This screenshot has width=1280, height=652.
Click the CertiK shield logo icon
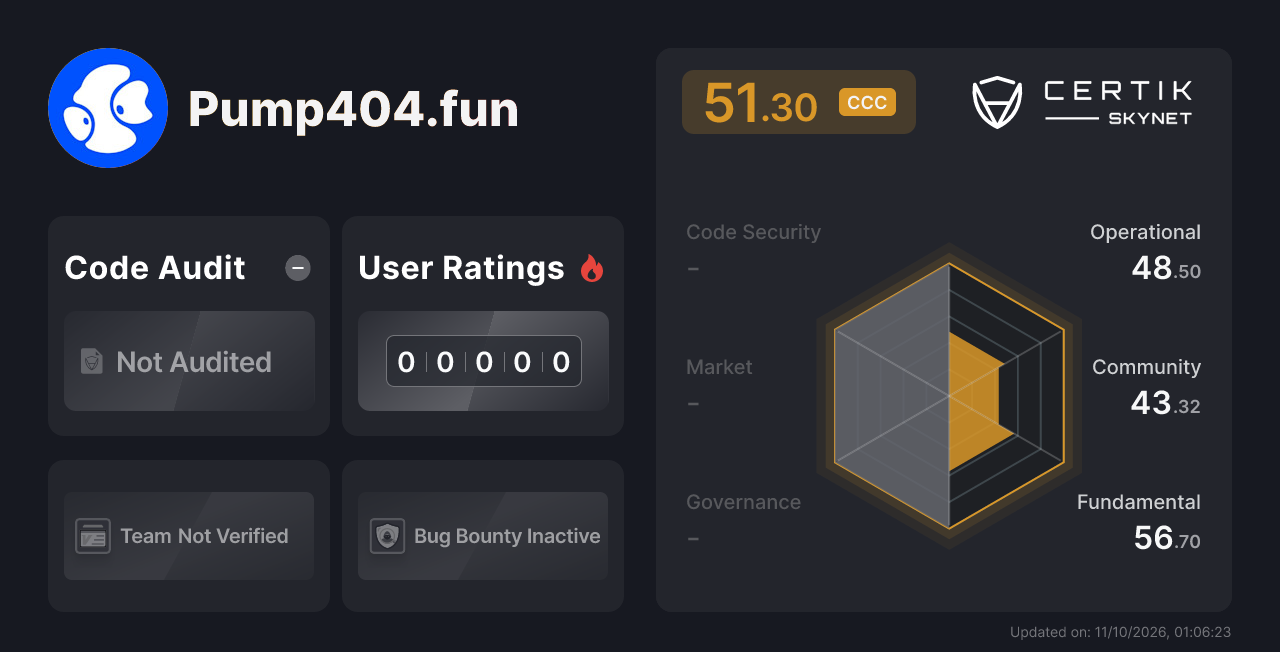pos(997,103)
